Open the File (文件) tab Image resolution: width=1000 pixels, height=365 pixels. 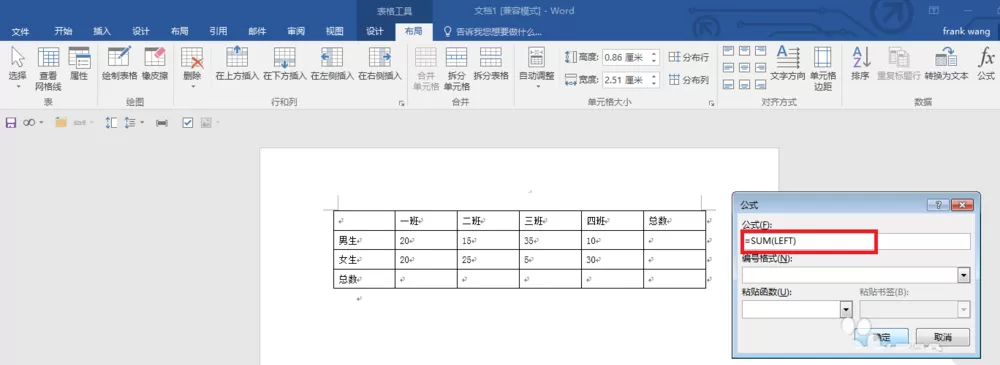click(x=20, y=31)
